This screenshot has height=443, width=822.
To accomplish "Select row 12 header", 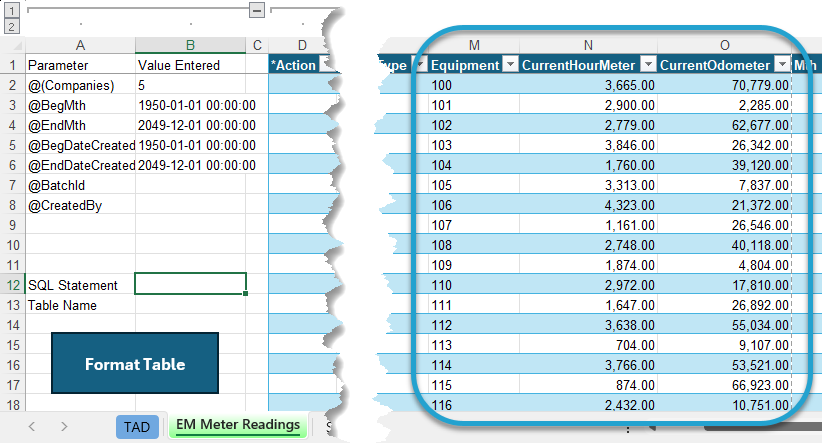I will click(13, 285).
